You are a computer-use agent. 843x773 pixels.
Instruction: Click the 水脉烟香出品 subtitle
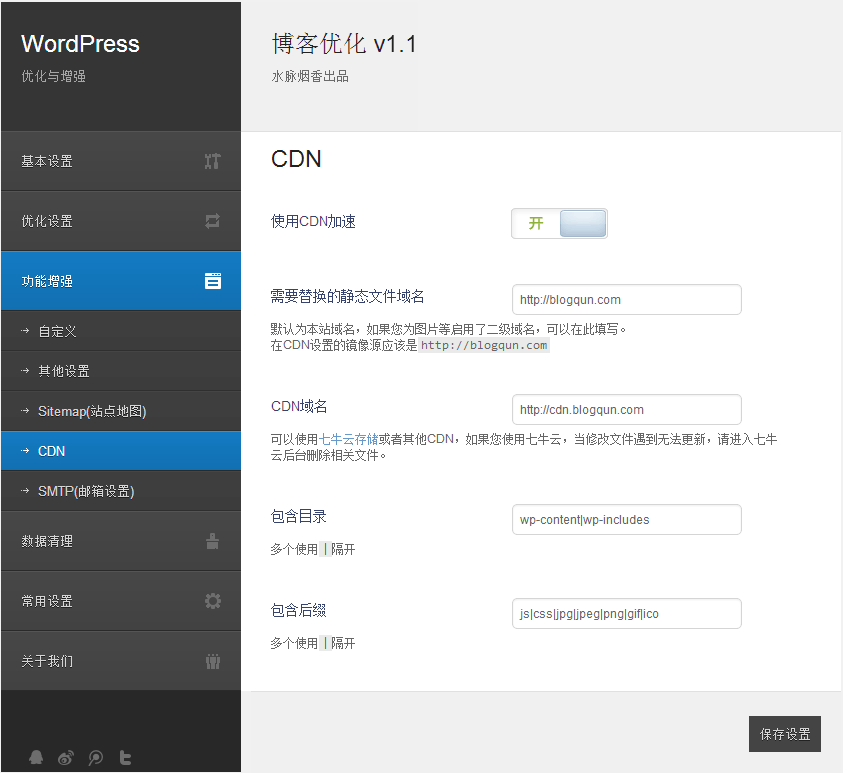(x=310, y=76)
